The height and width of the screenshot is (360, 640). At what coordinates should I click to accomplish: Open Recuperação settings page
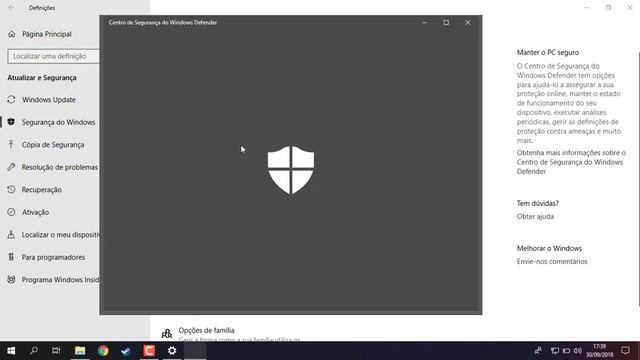tap(42, 190)
